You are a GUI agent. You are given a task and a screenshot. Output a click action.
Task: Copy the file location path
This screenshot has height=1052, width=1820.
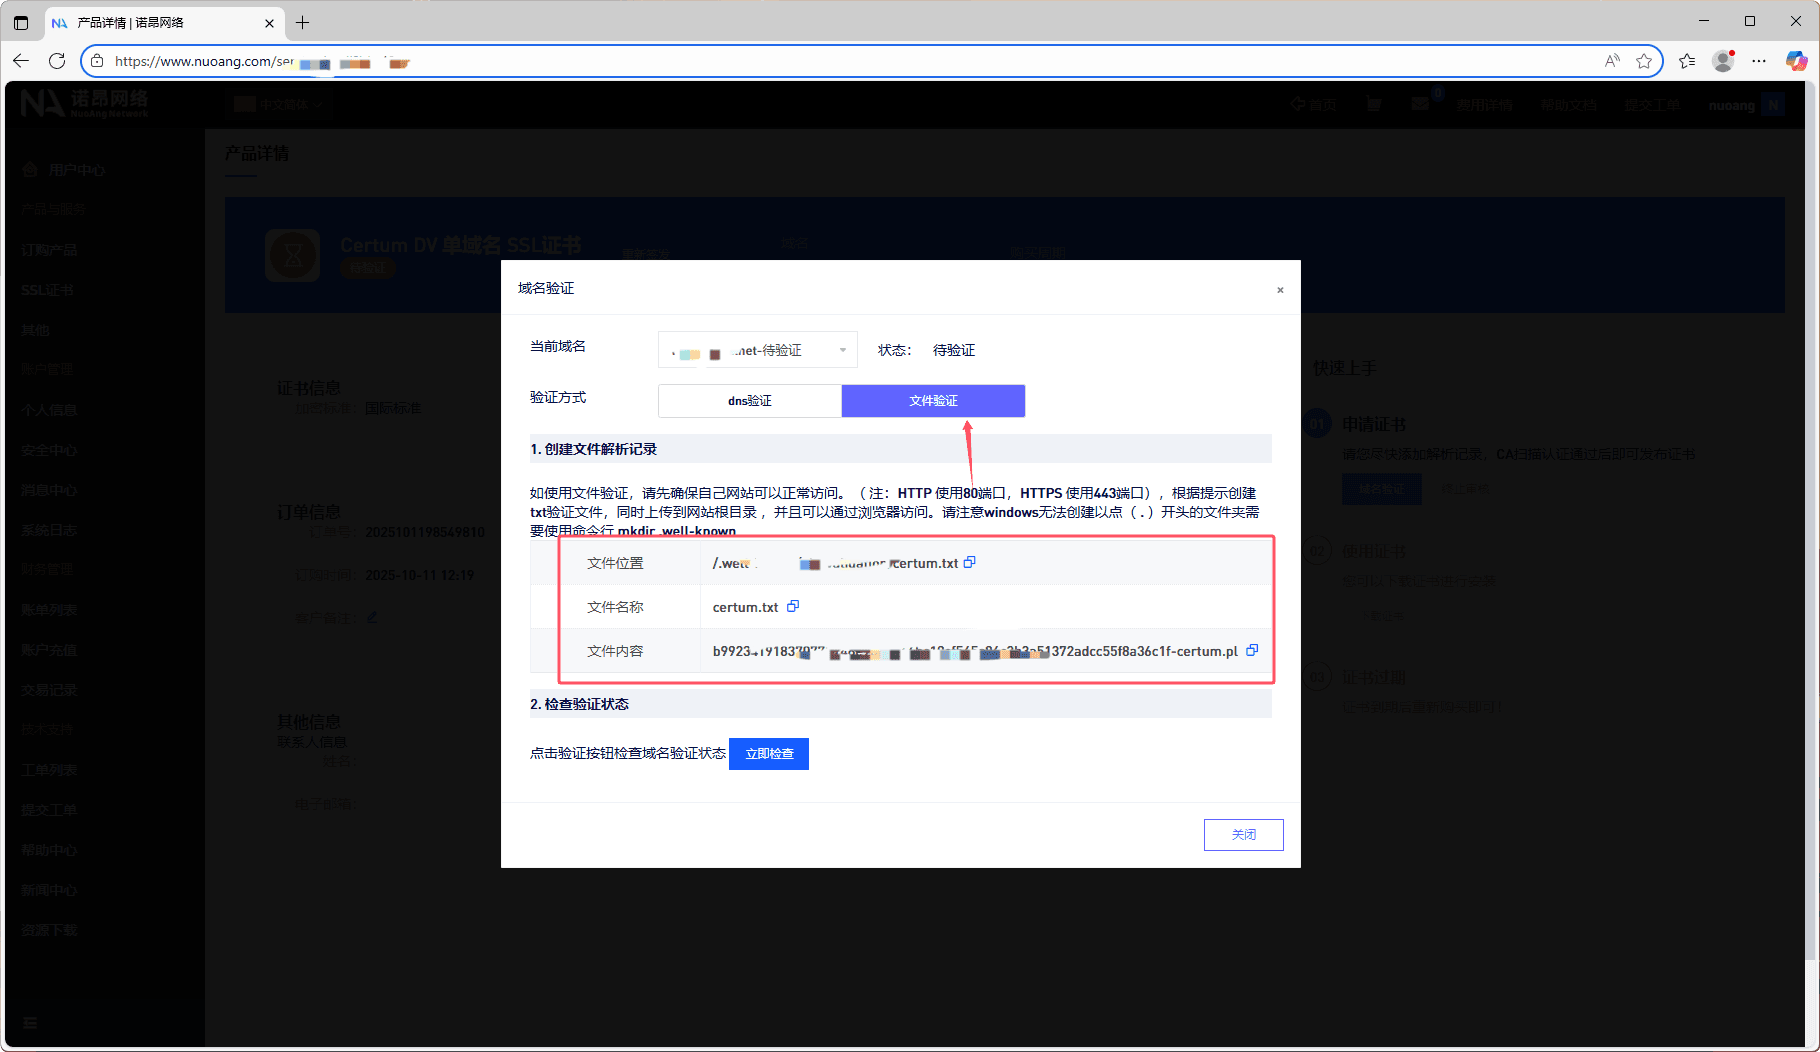969,563
